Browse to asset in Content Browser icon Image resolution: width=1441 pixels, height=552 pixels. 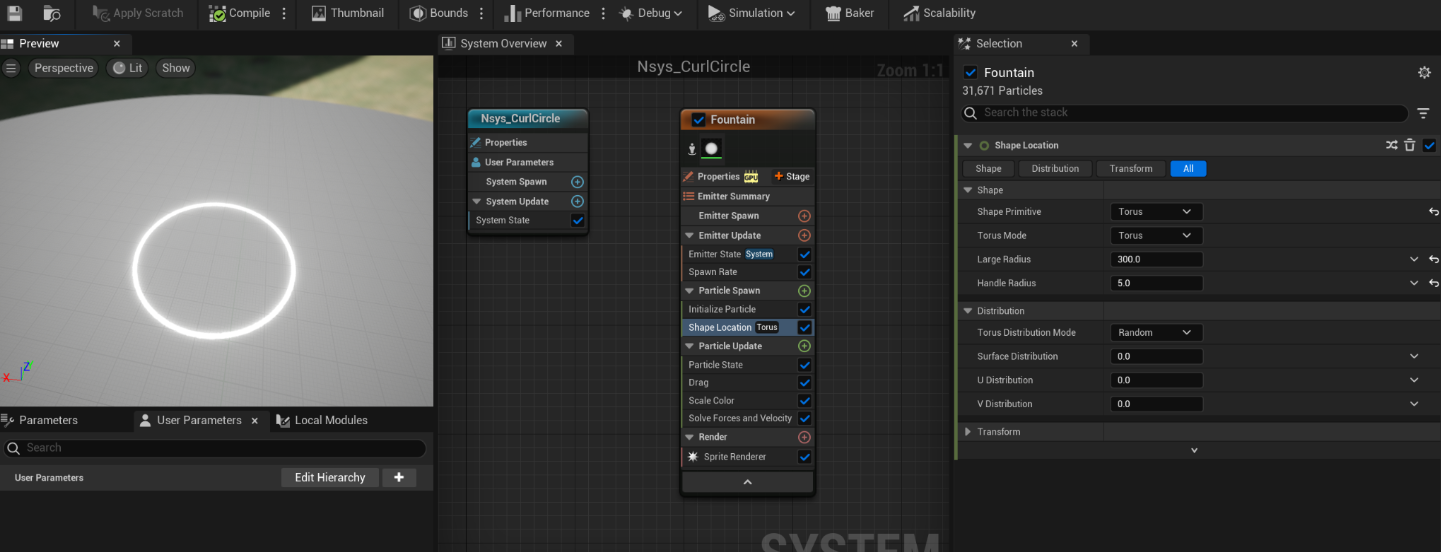[53, 13]
